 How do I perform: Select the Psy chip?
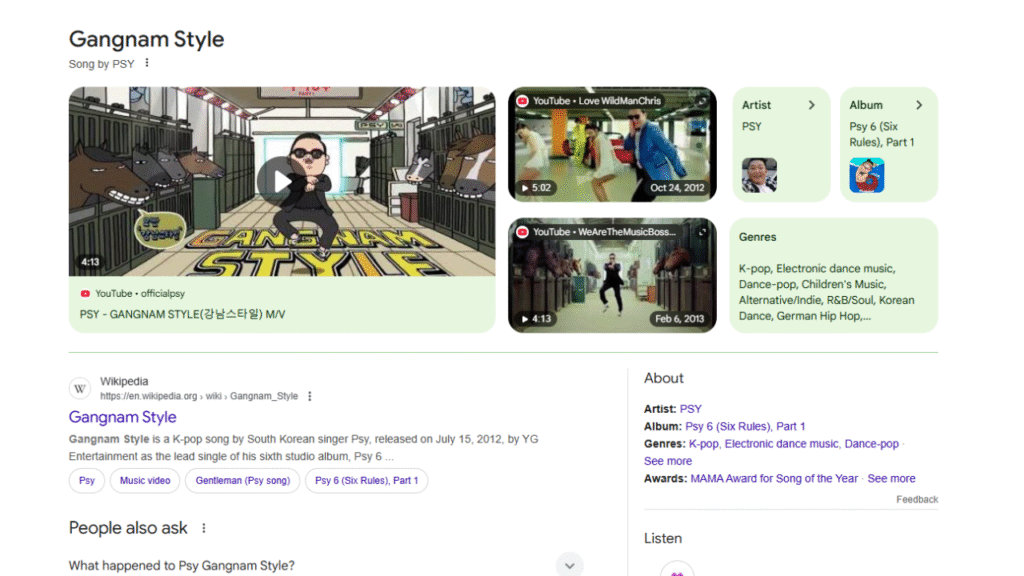[x=87, y=481]
